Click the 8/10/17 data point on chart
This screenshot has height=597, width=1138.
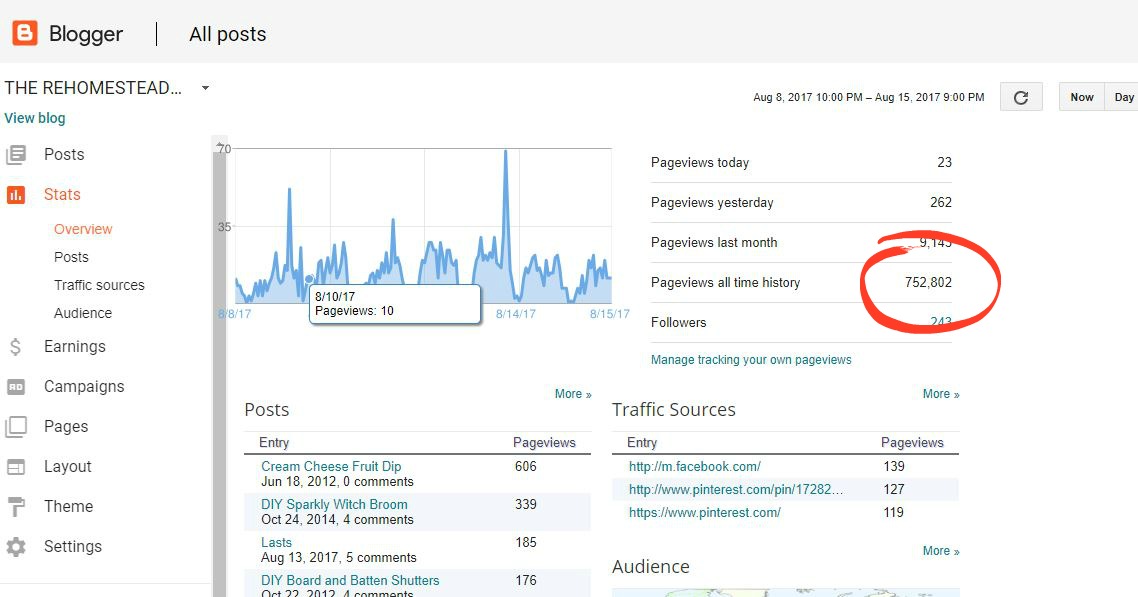pos(309,279)
